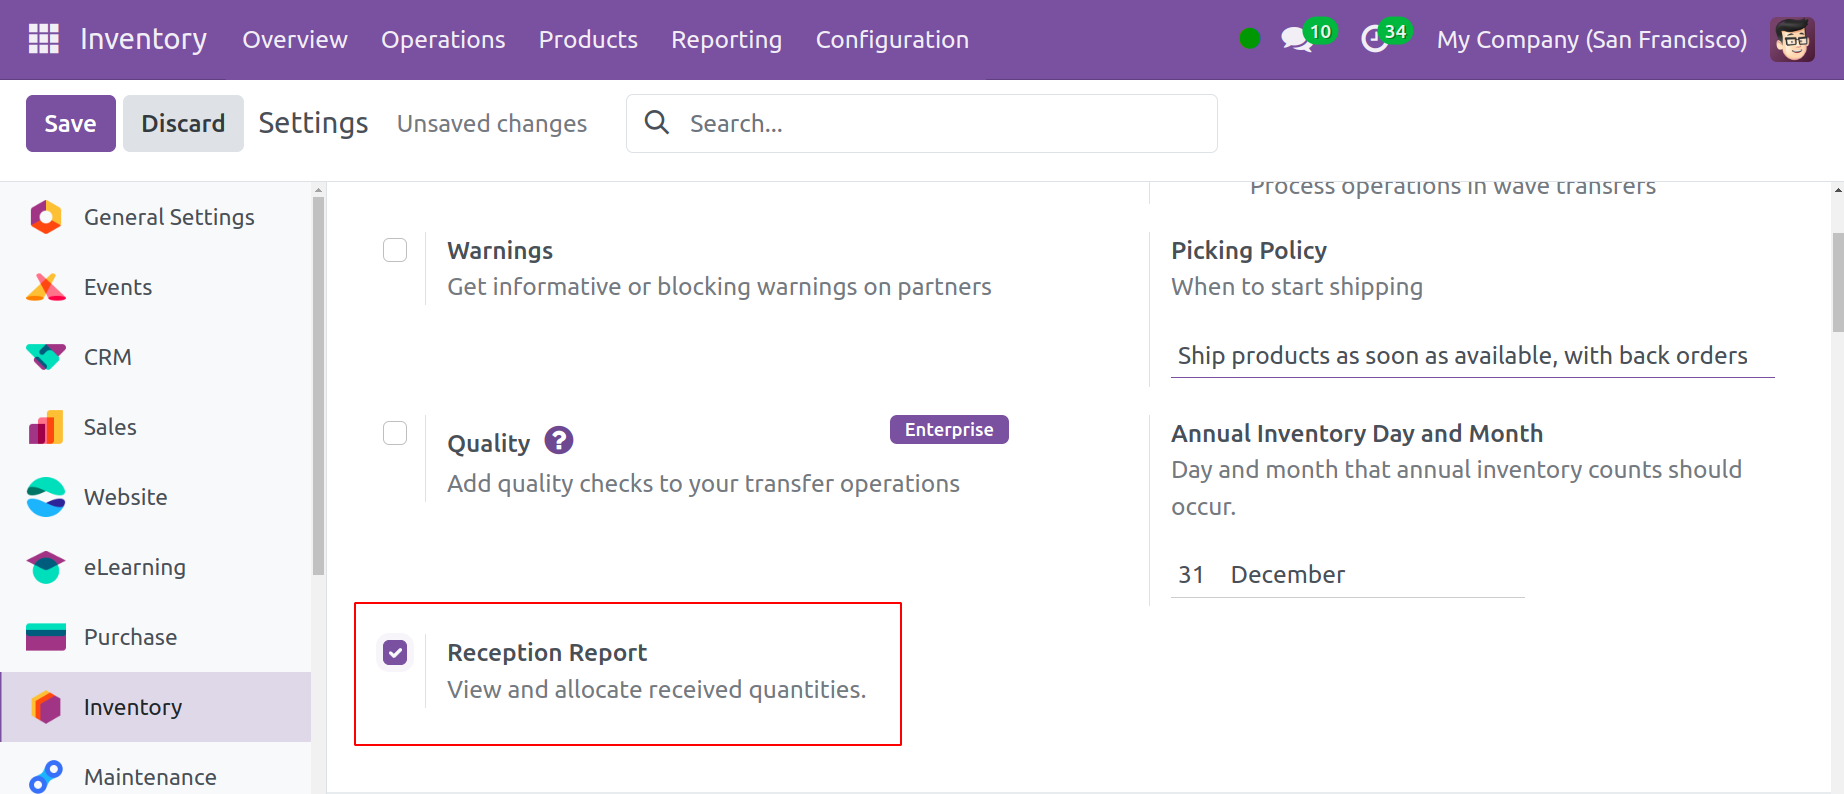Click the user avatar picture
This screenshot has height=794, width=1844.
click(x=1792, y=40)
